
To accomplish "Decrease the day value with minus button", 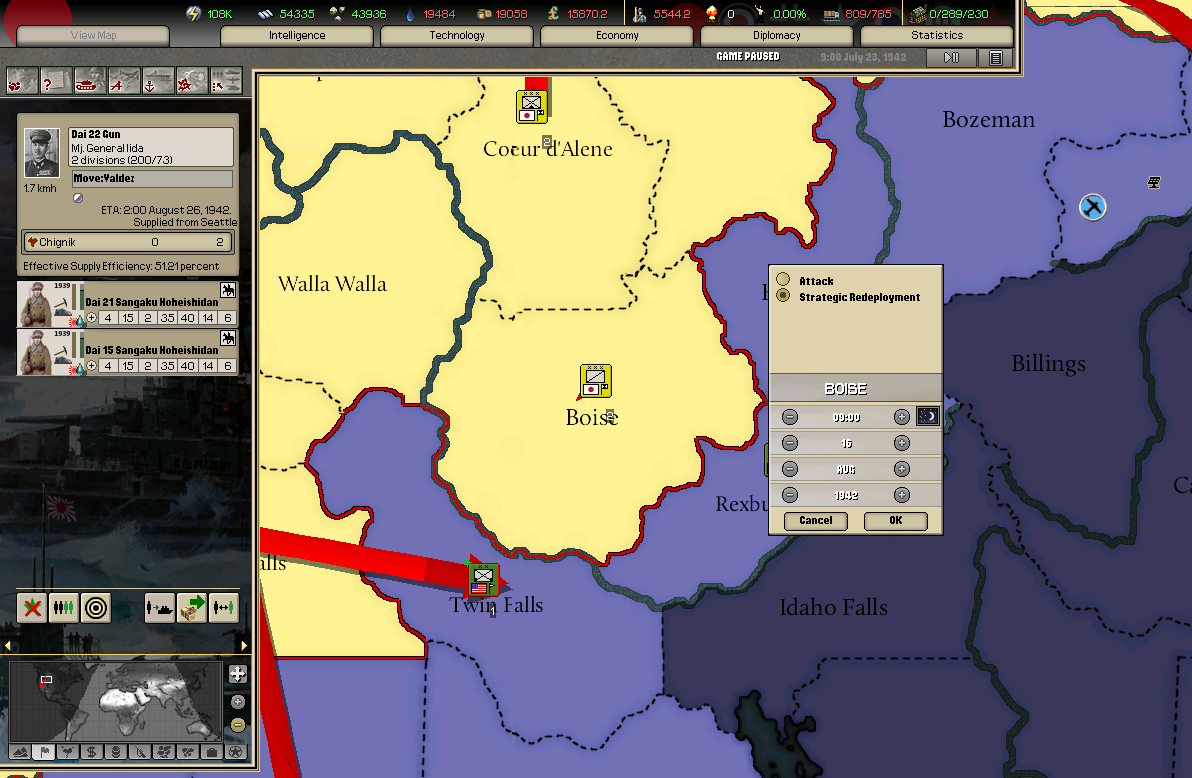I will 790,443.
